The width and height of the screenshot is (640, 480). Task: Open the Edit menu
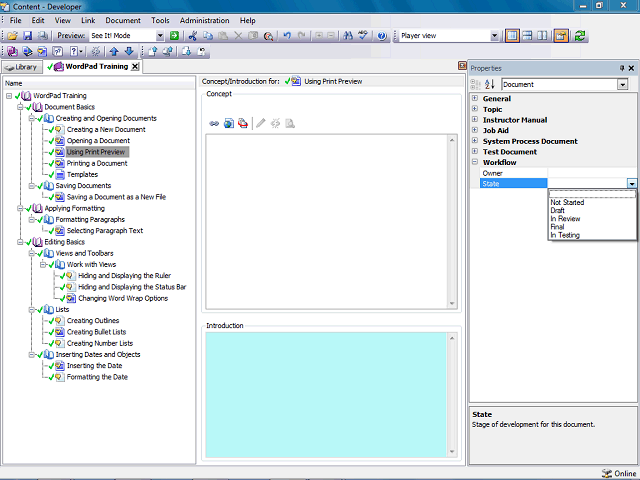[38, 20]
